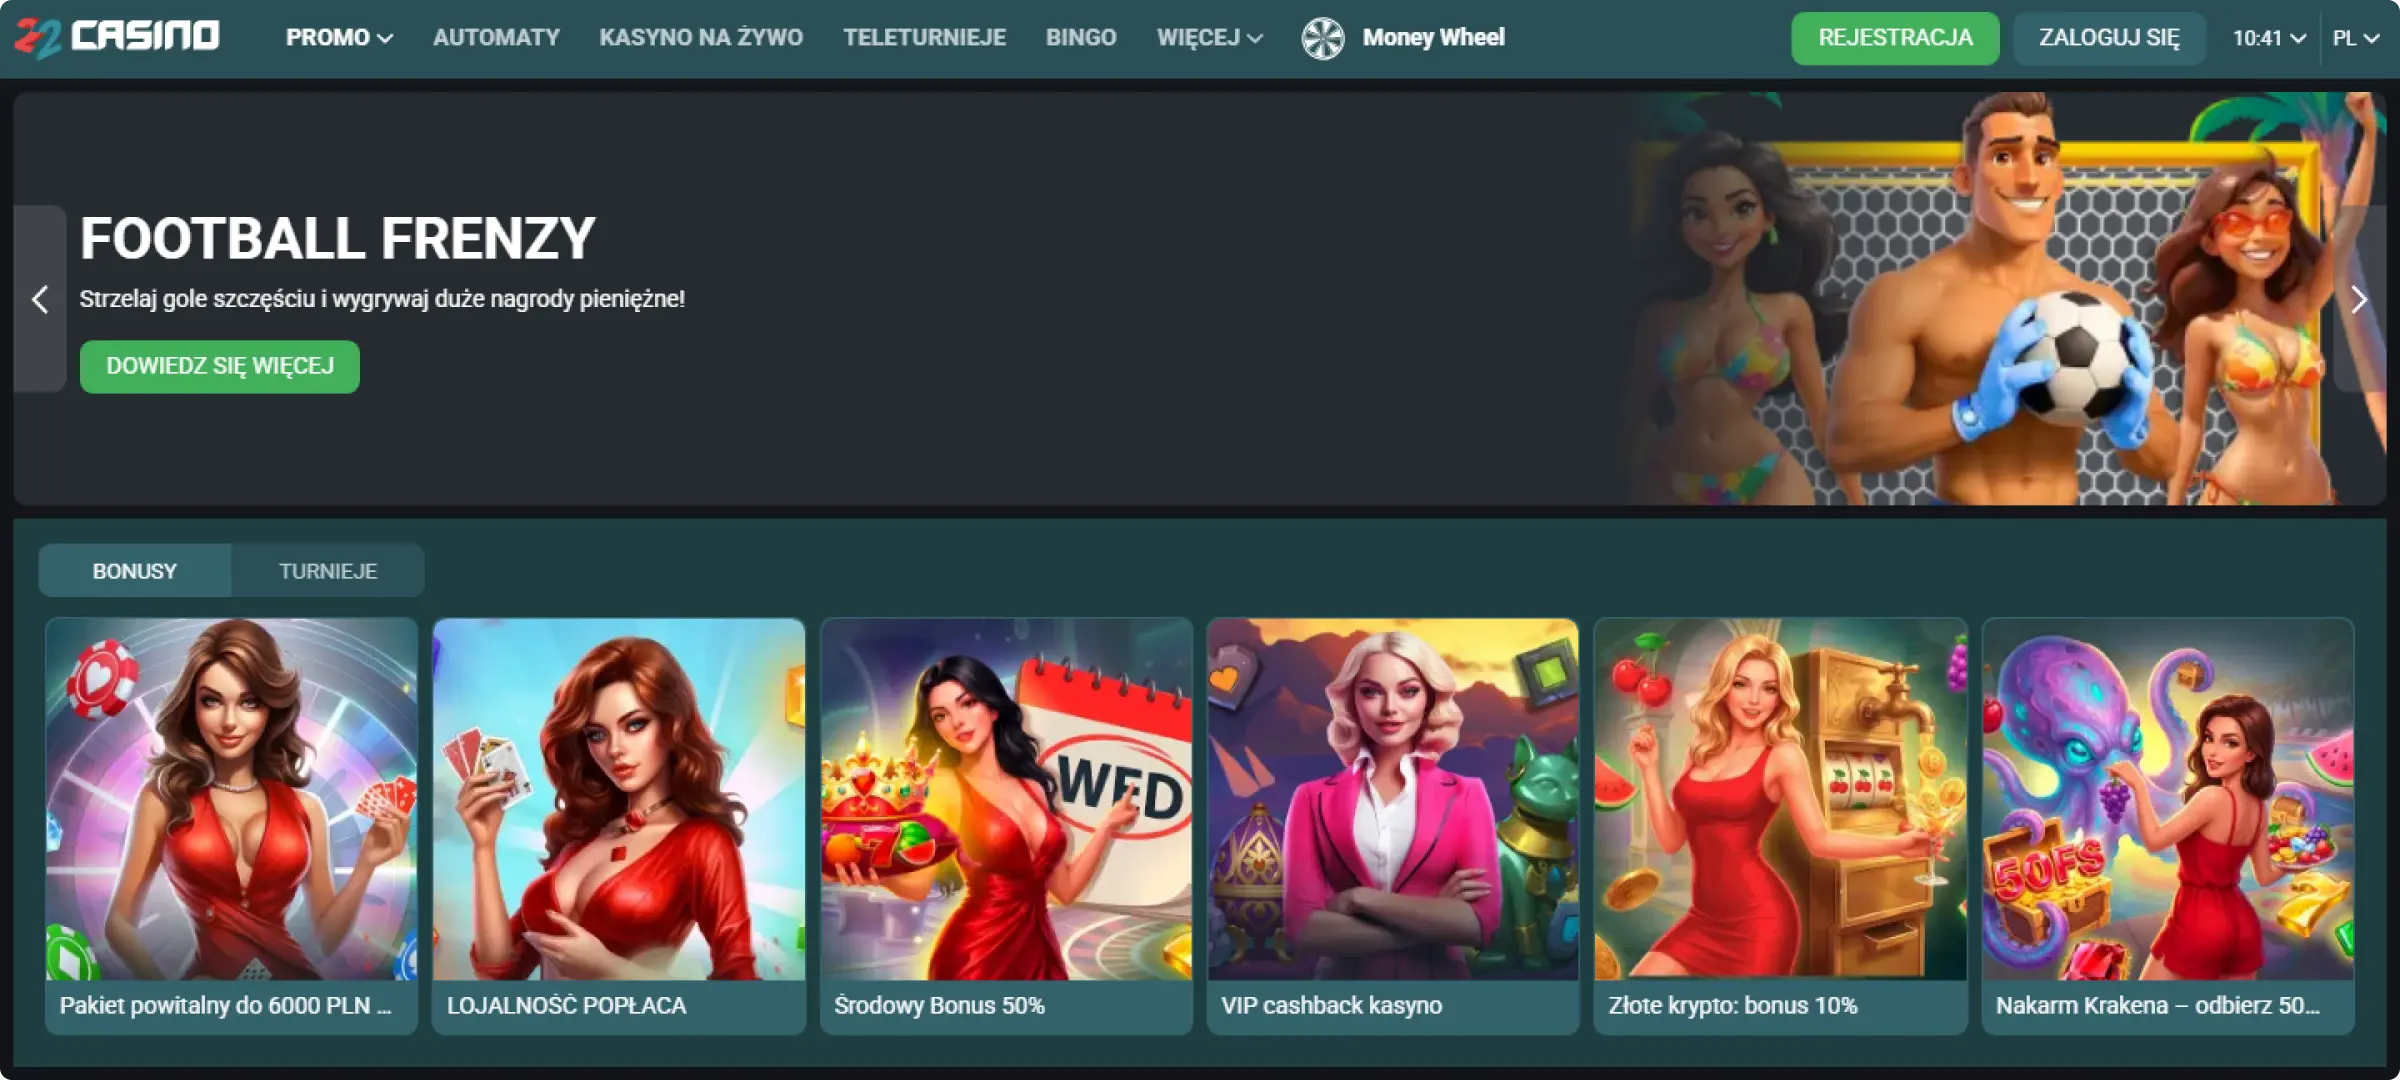Select the BONUSY tab

pos(135,571)
